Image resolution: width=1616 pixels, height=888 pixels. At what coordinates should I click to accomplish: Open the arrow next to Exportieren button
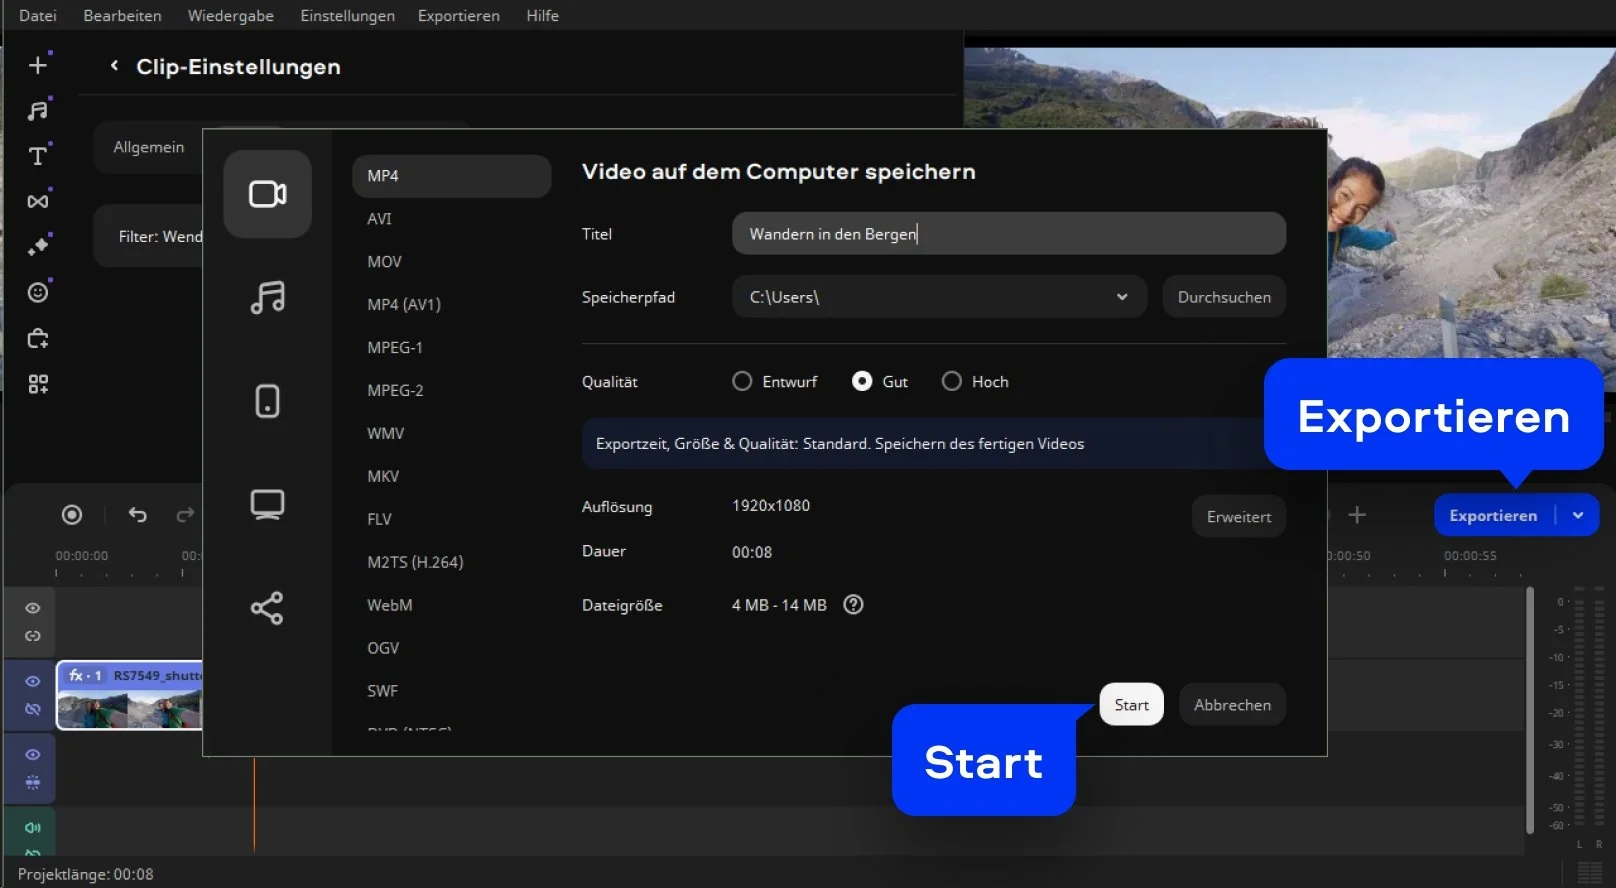click(1578, 516)
